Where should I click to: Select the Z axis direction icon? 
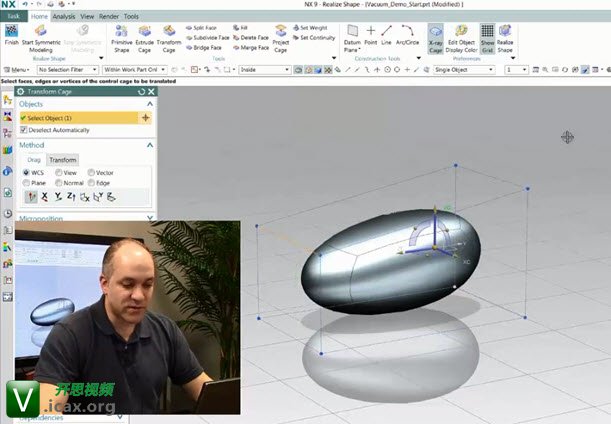click(71, 197)
